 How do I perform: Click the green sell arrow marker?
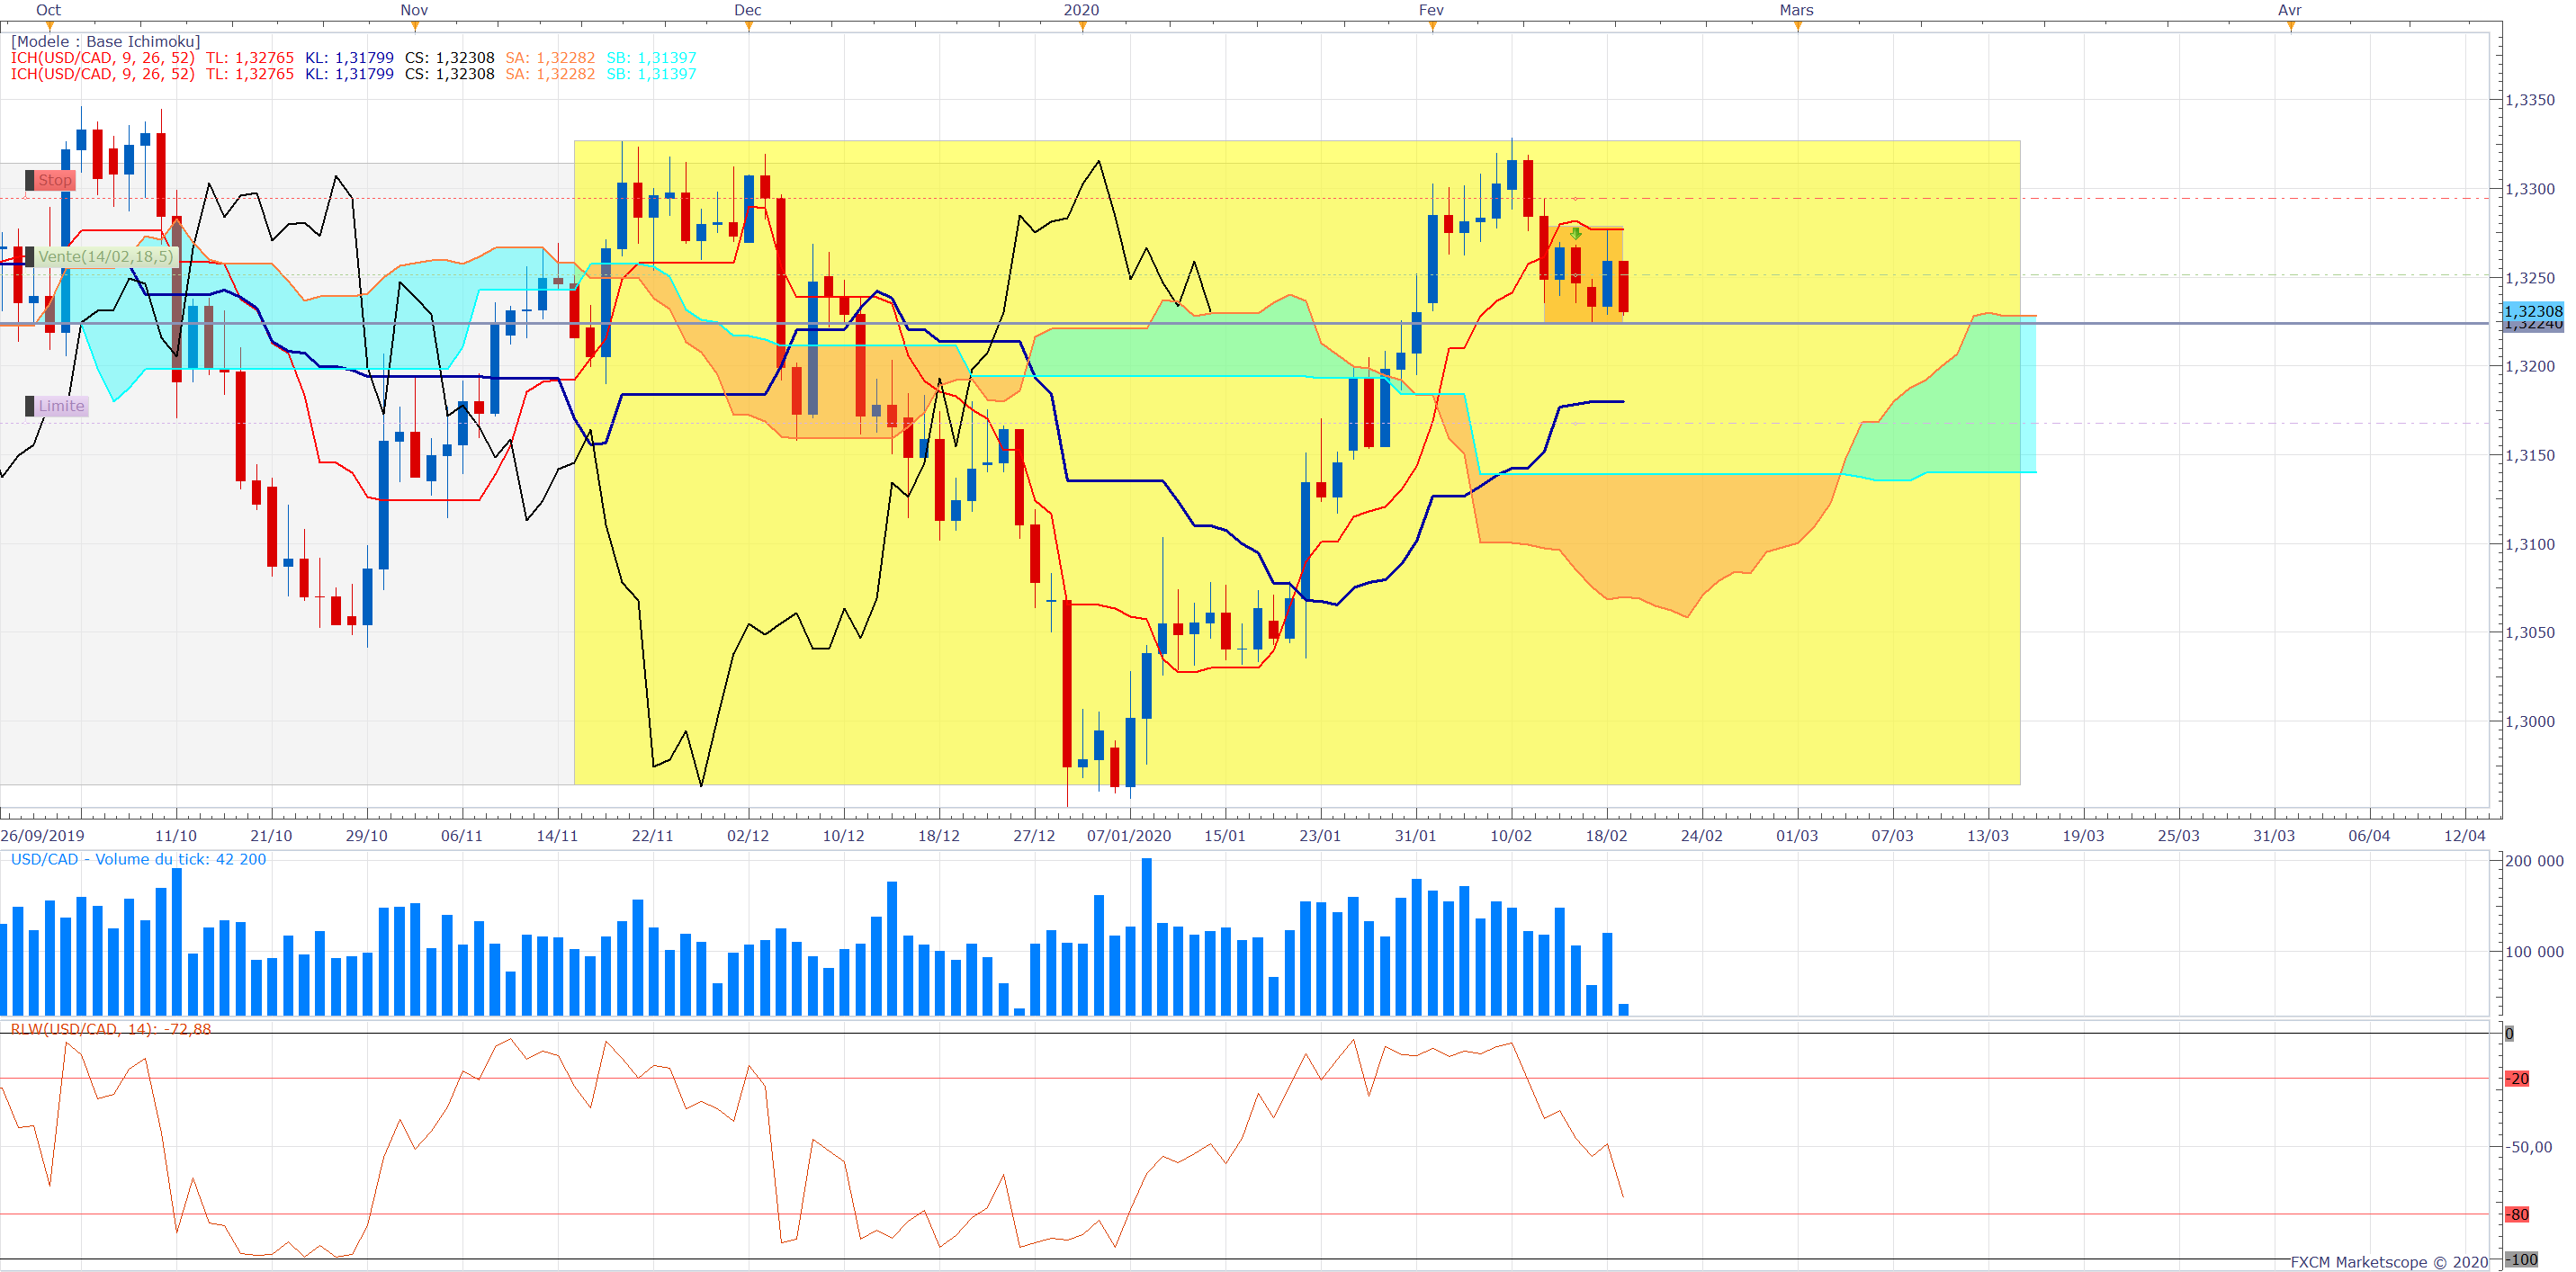(1576, 234)
